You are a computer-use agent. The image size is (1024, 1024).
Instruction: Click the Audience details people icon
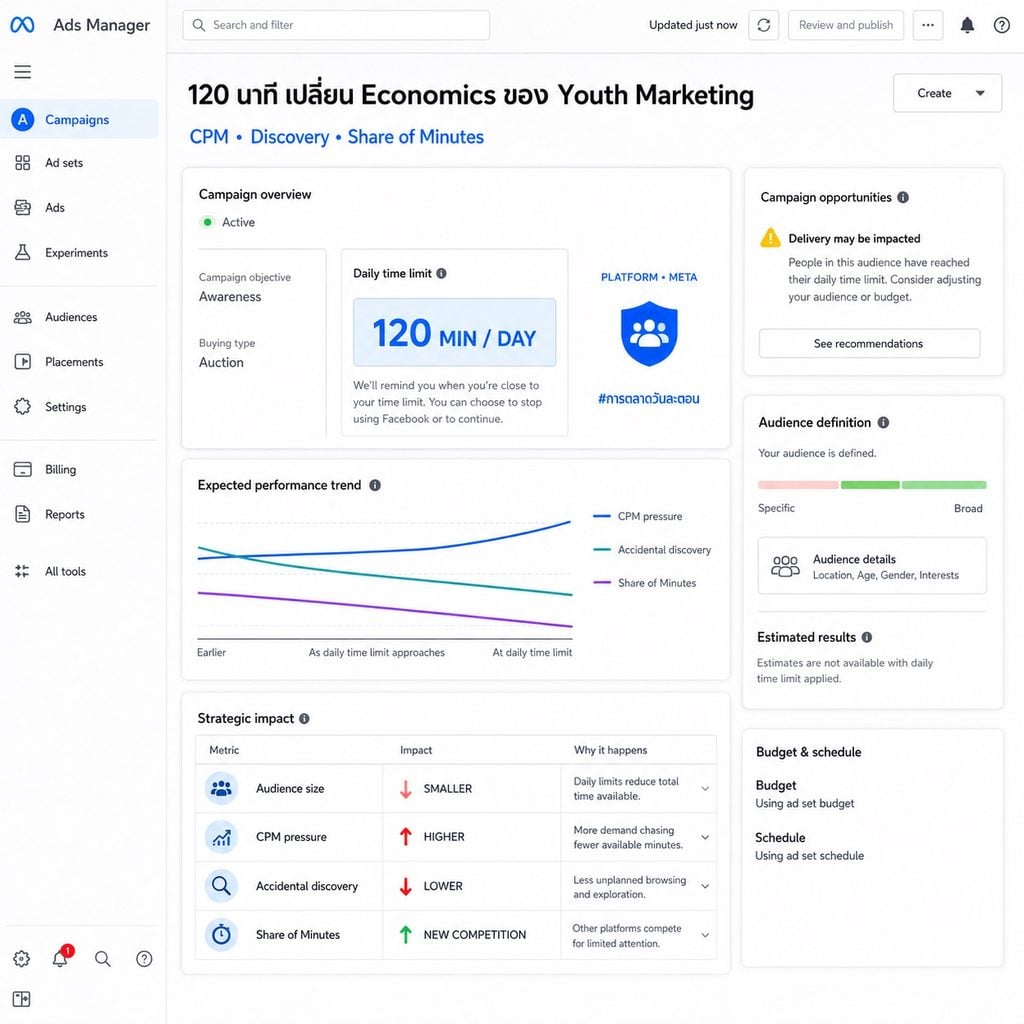click(x=785, y=566)
